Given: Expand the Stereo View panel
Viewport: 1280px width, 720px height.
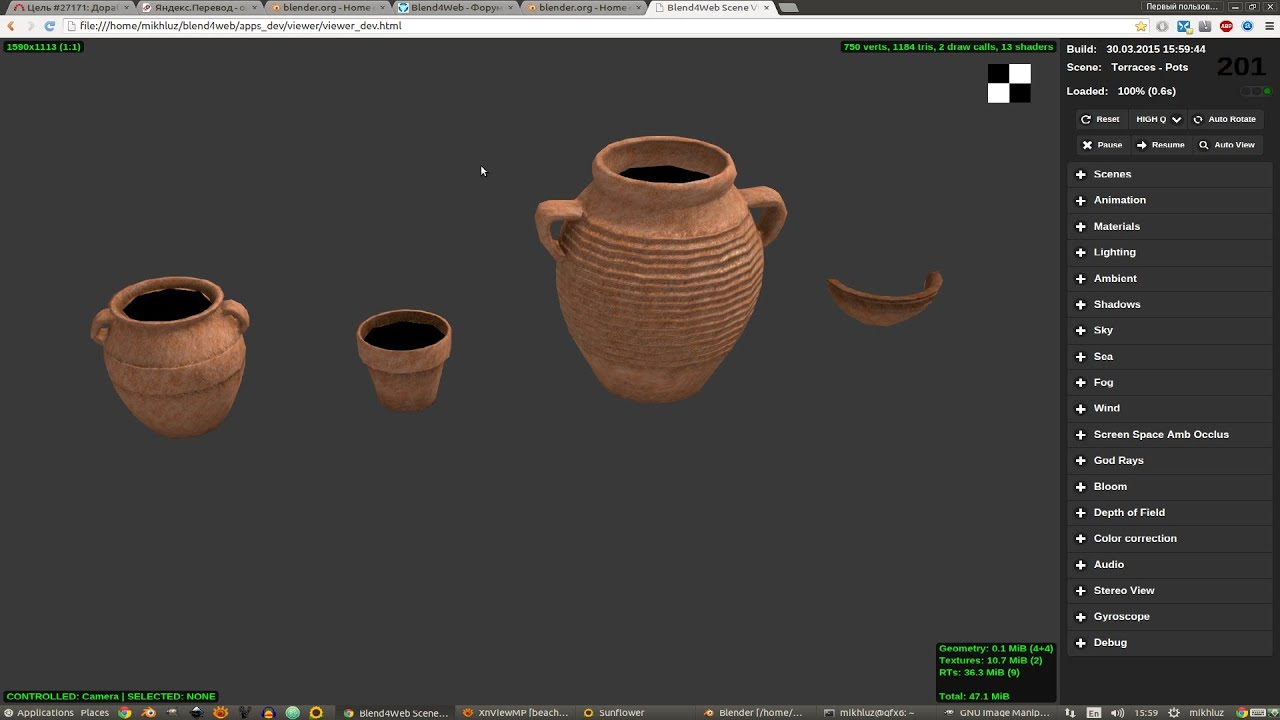Looking at the screenshot, I should pos(1169,590).
